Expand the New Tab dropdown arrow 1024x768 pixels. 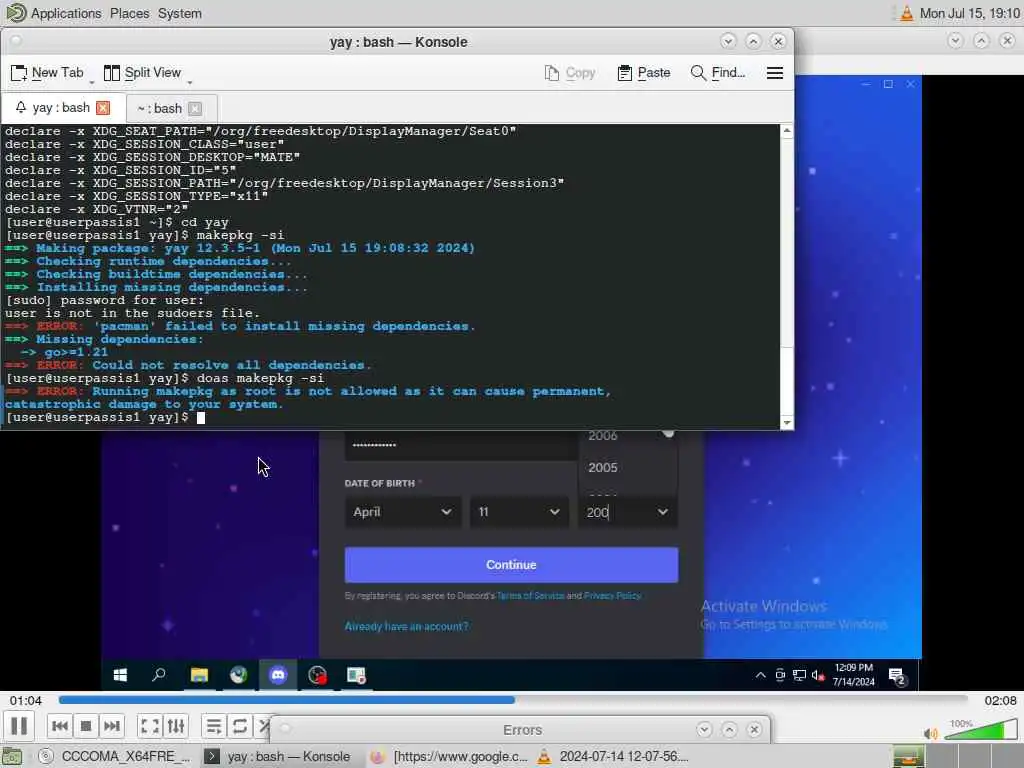pos(91,82)
